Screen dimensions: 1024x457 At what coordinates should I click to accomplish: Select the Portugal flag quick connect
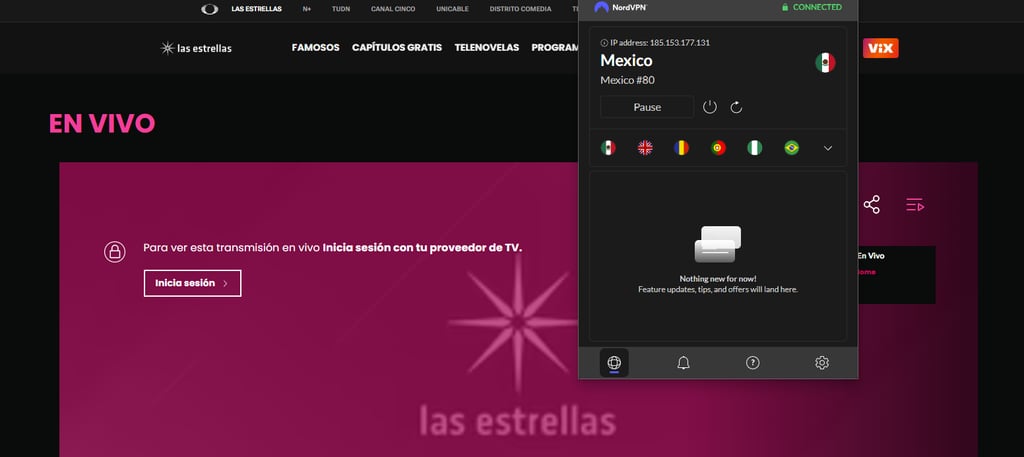coord(718,148)
